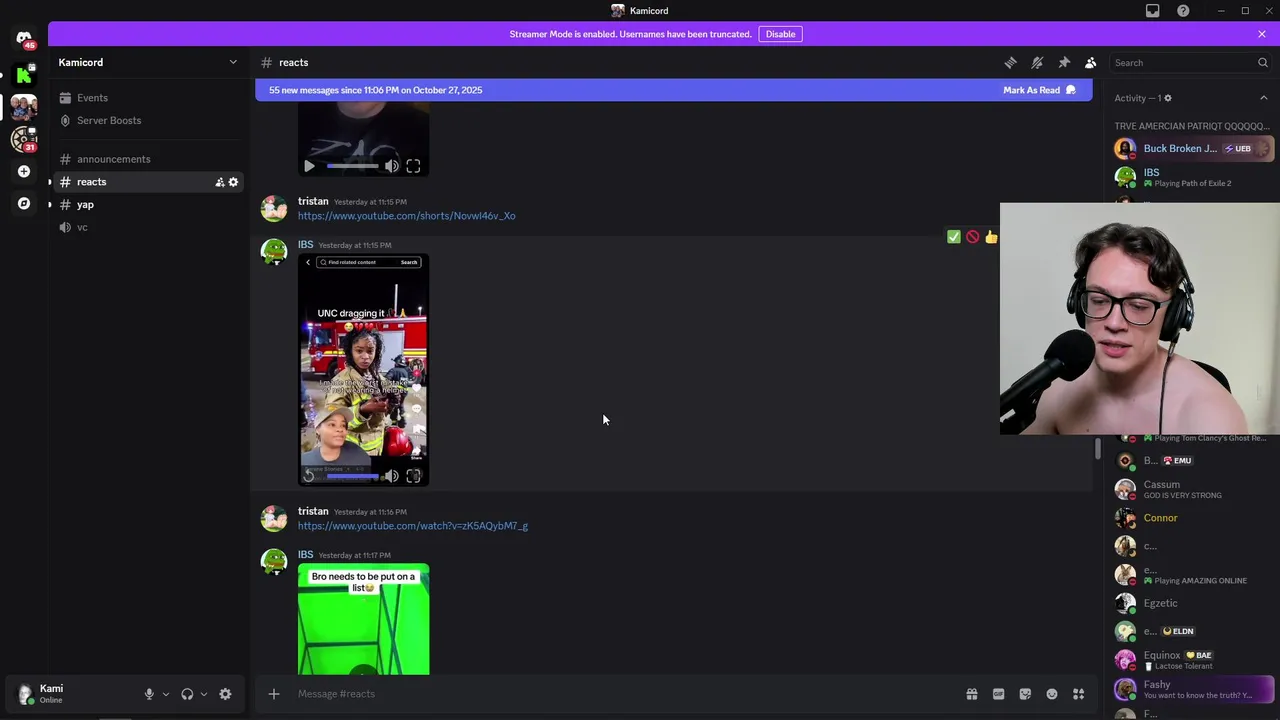Dismiss Streamer Mode banner close X
Screen dimensions: 1280x720
click(1262, 34)
